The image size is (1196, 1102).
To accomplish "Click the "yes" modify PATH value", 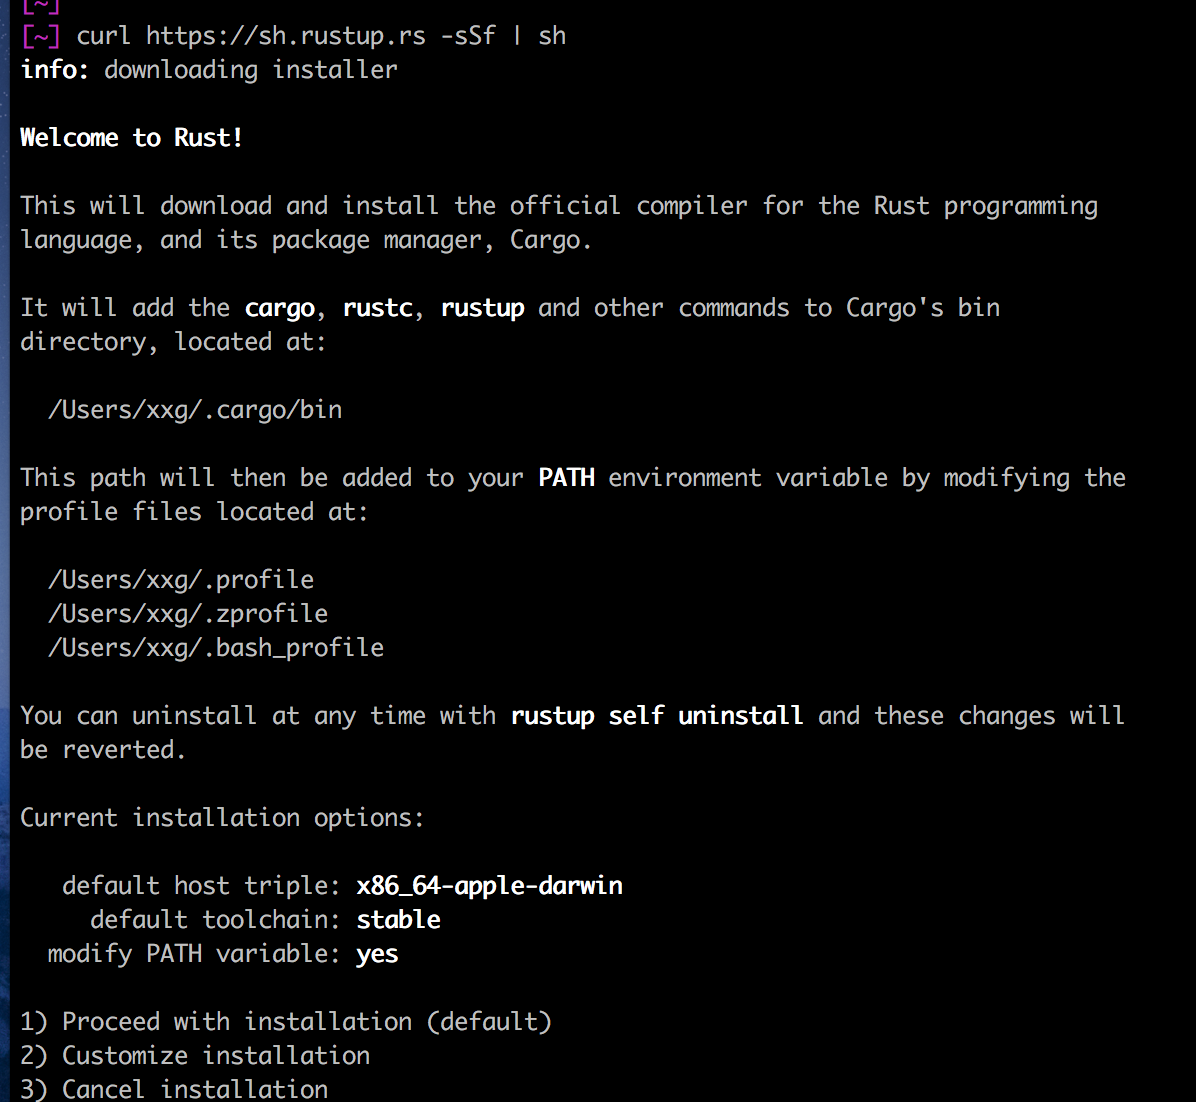I will pos(377,954).
